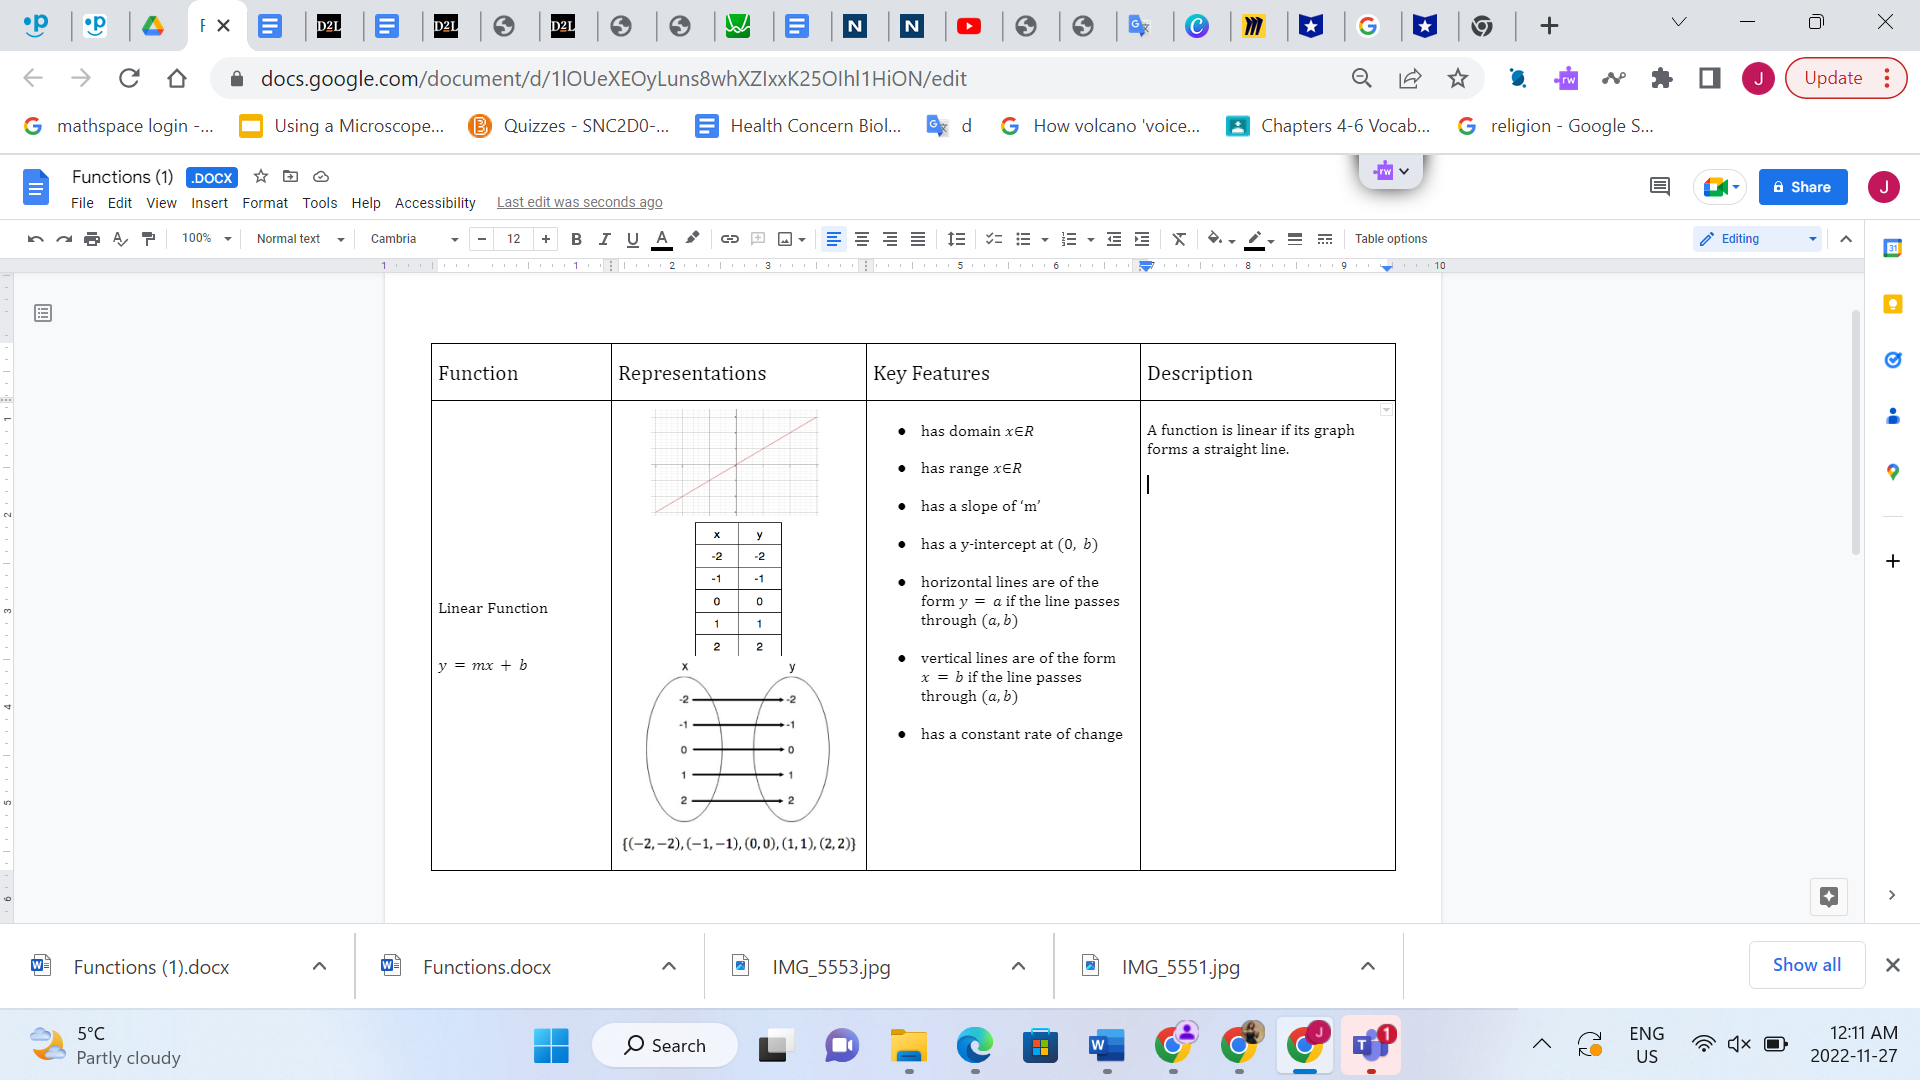This screenshot has height=1080, width=1920.
Task: Open the Editing mode dropdown
Action: 1756,239
